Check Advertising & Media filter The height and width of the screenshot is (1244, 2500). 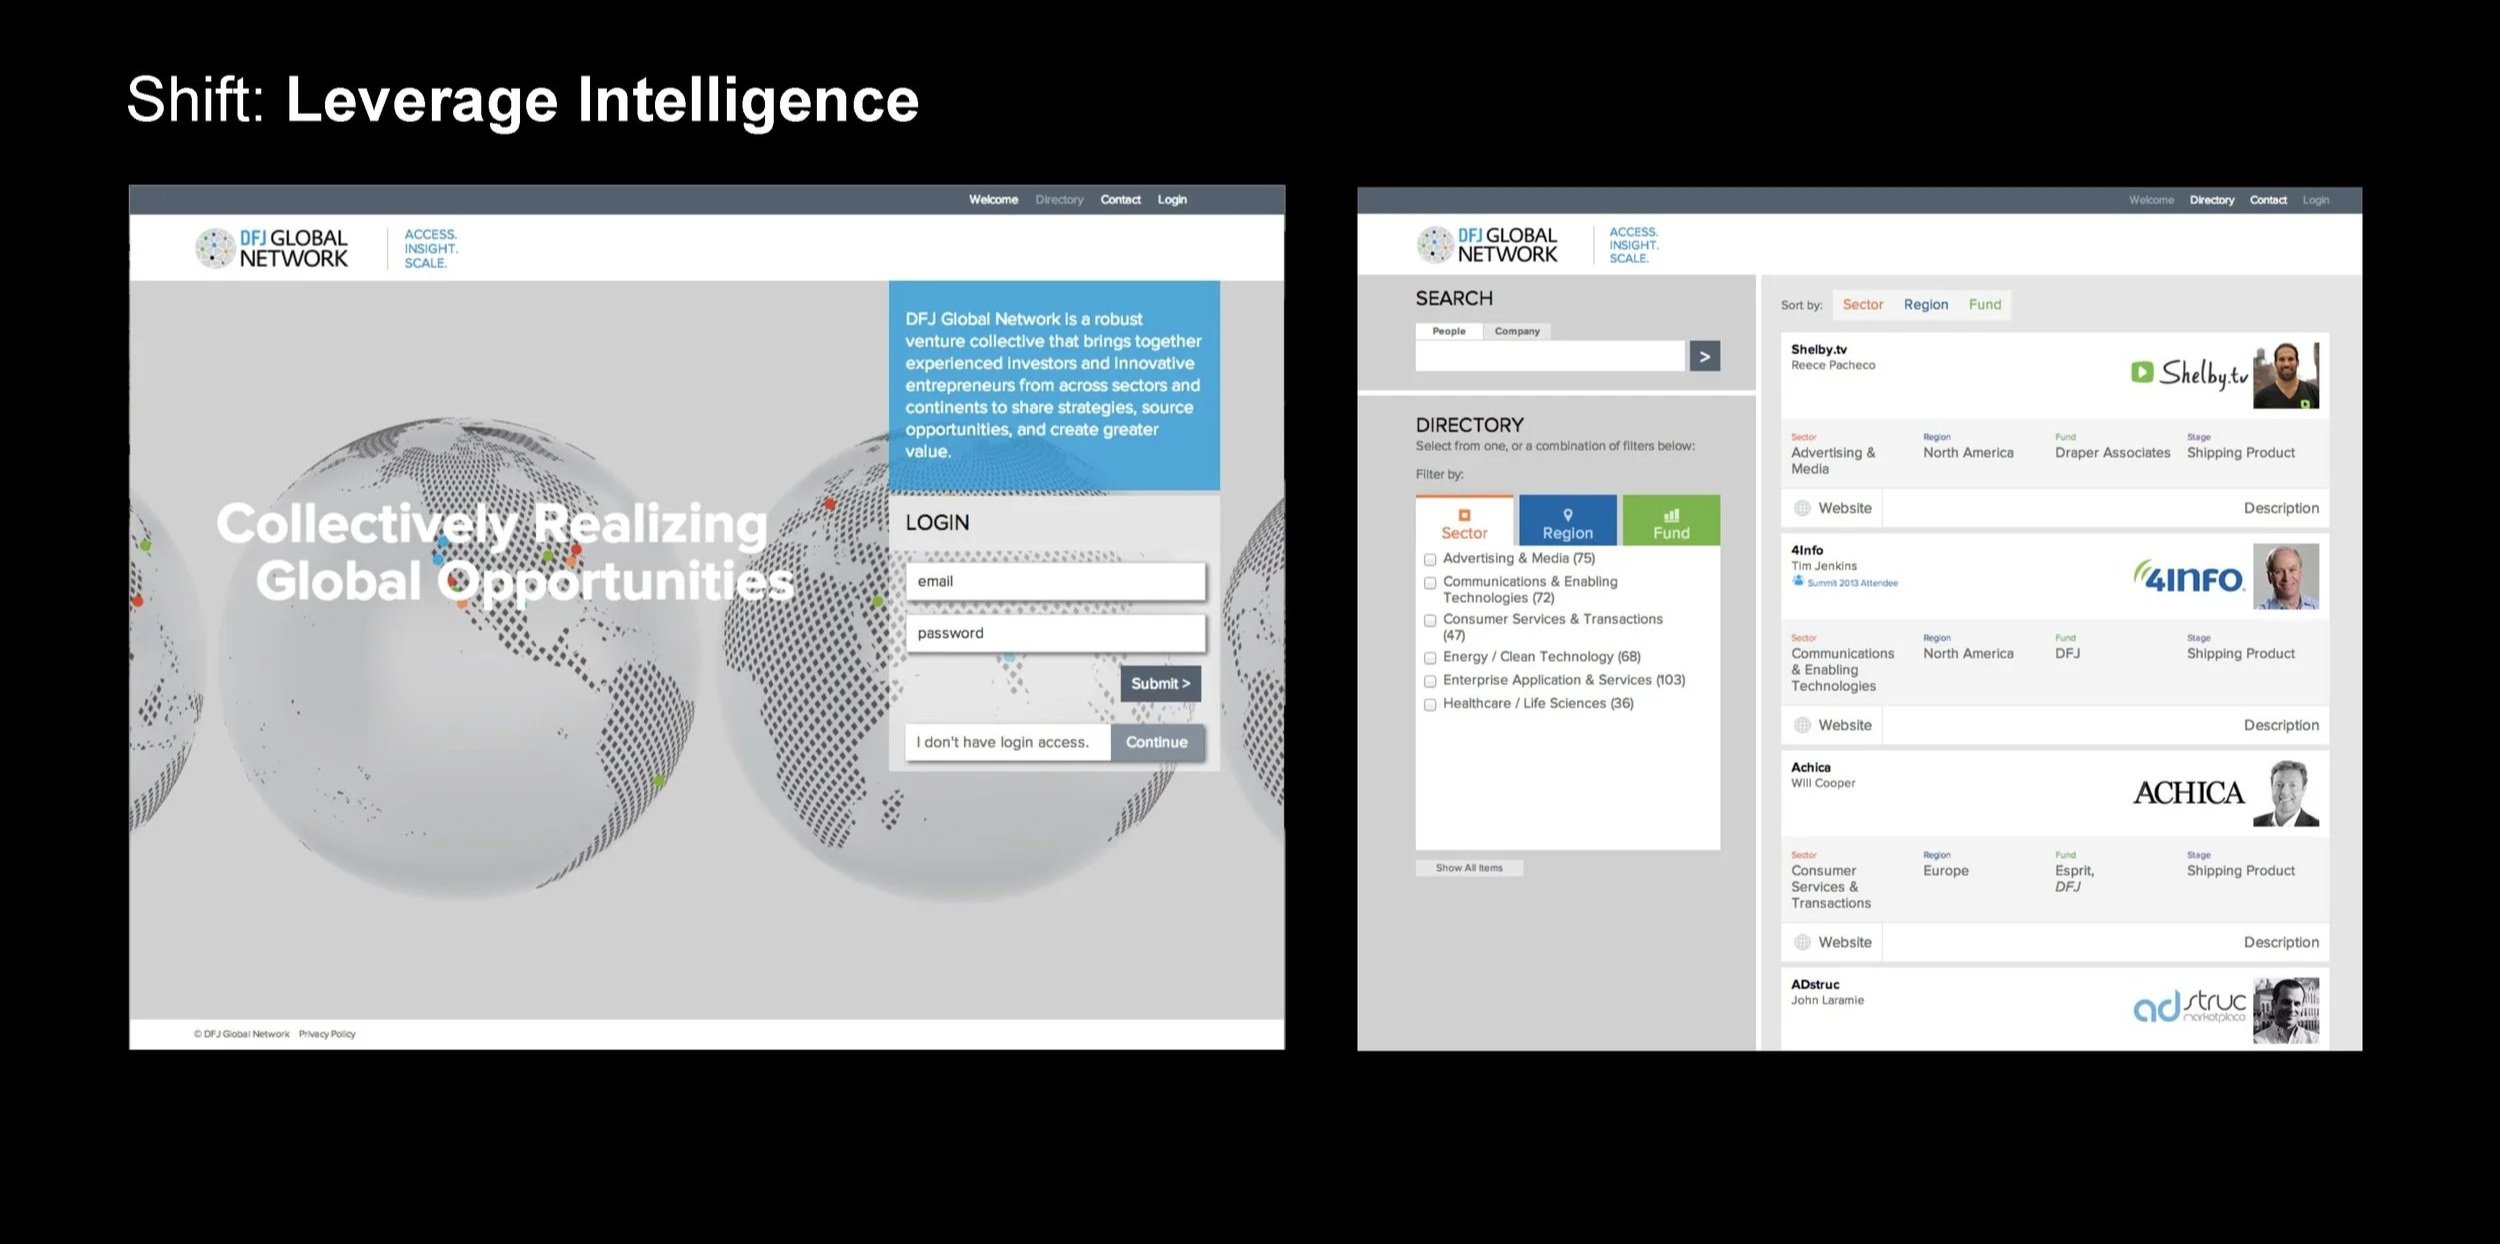point(1430,560)
